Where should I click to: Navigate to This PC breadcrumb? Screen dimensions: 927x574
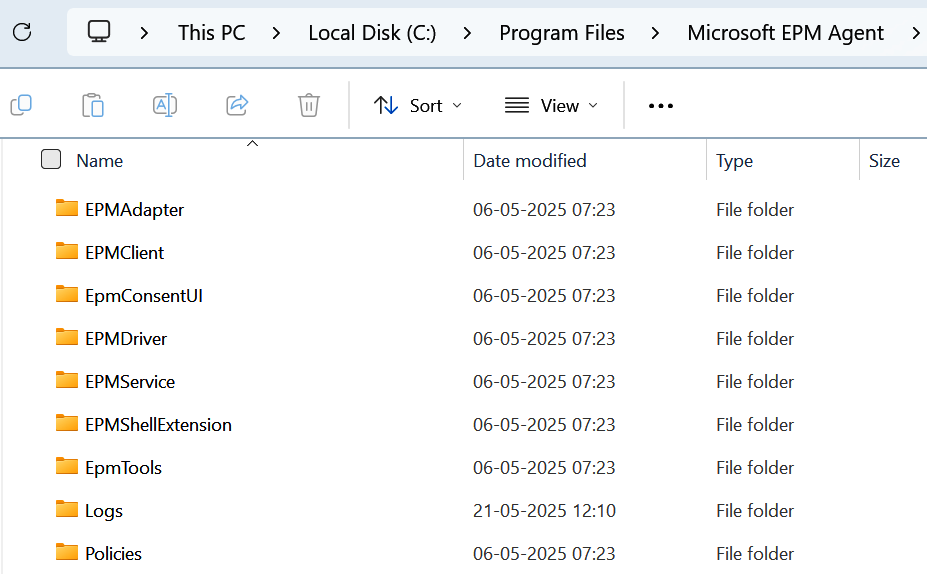click(212, 33)
